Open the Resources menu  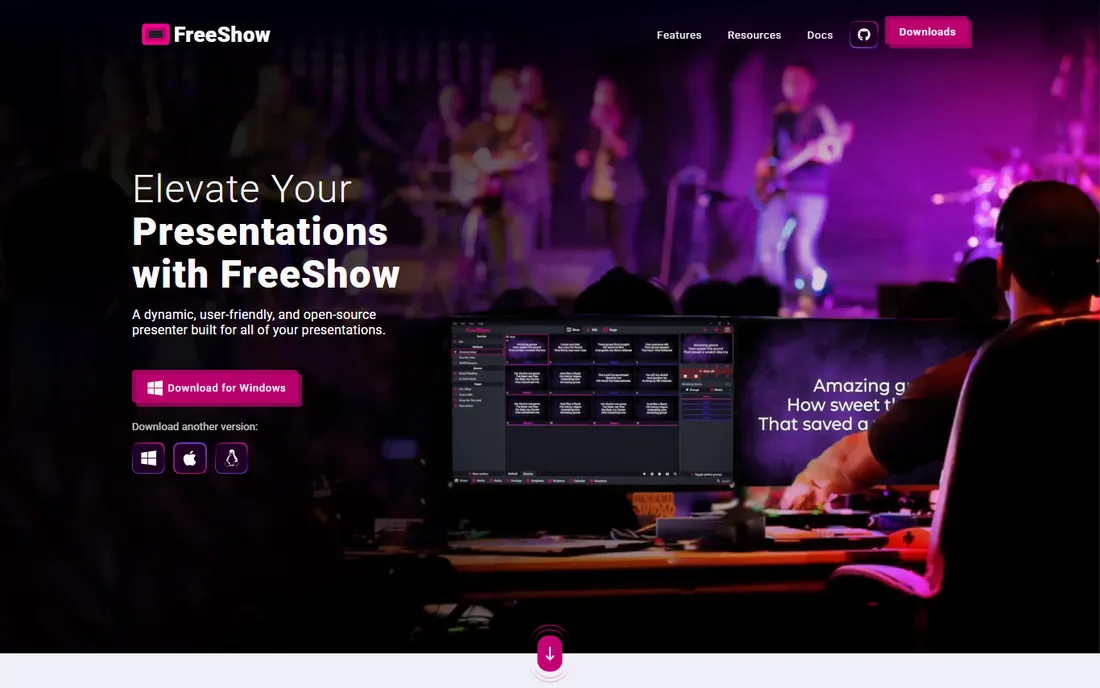click(x=754, y=35)
